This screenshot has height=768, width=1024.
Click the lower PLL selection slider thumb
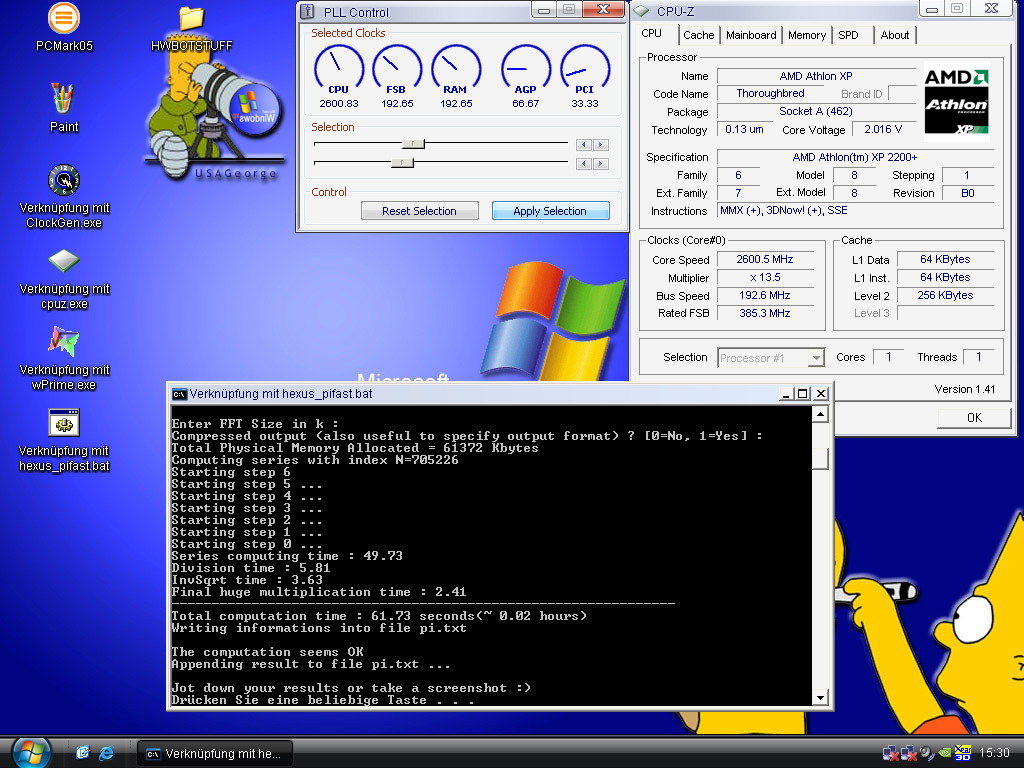coord(402,163)
